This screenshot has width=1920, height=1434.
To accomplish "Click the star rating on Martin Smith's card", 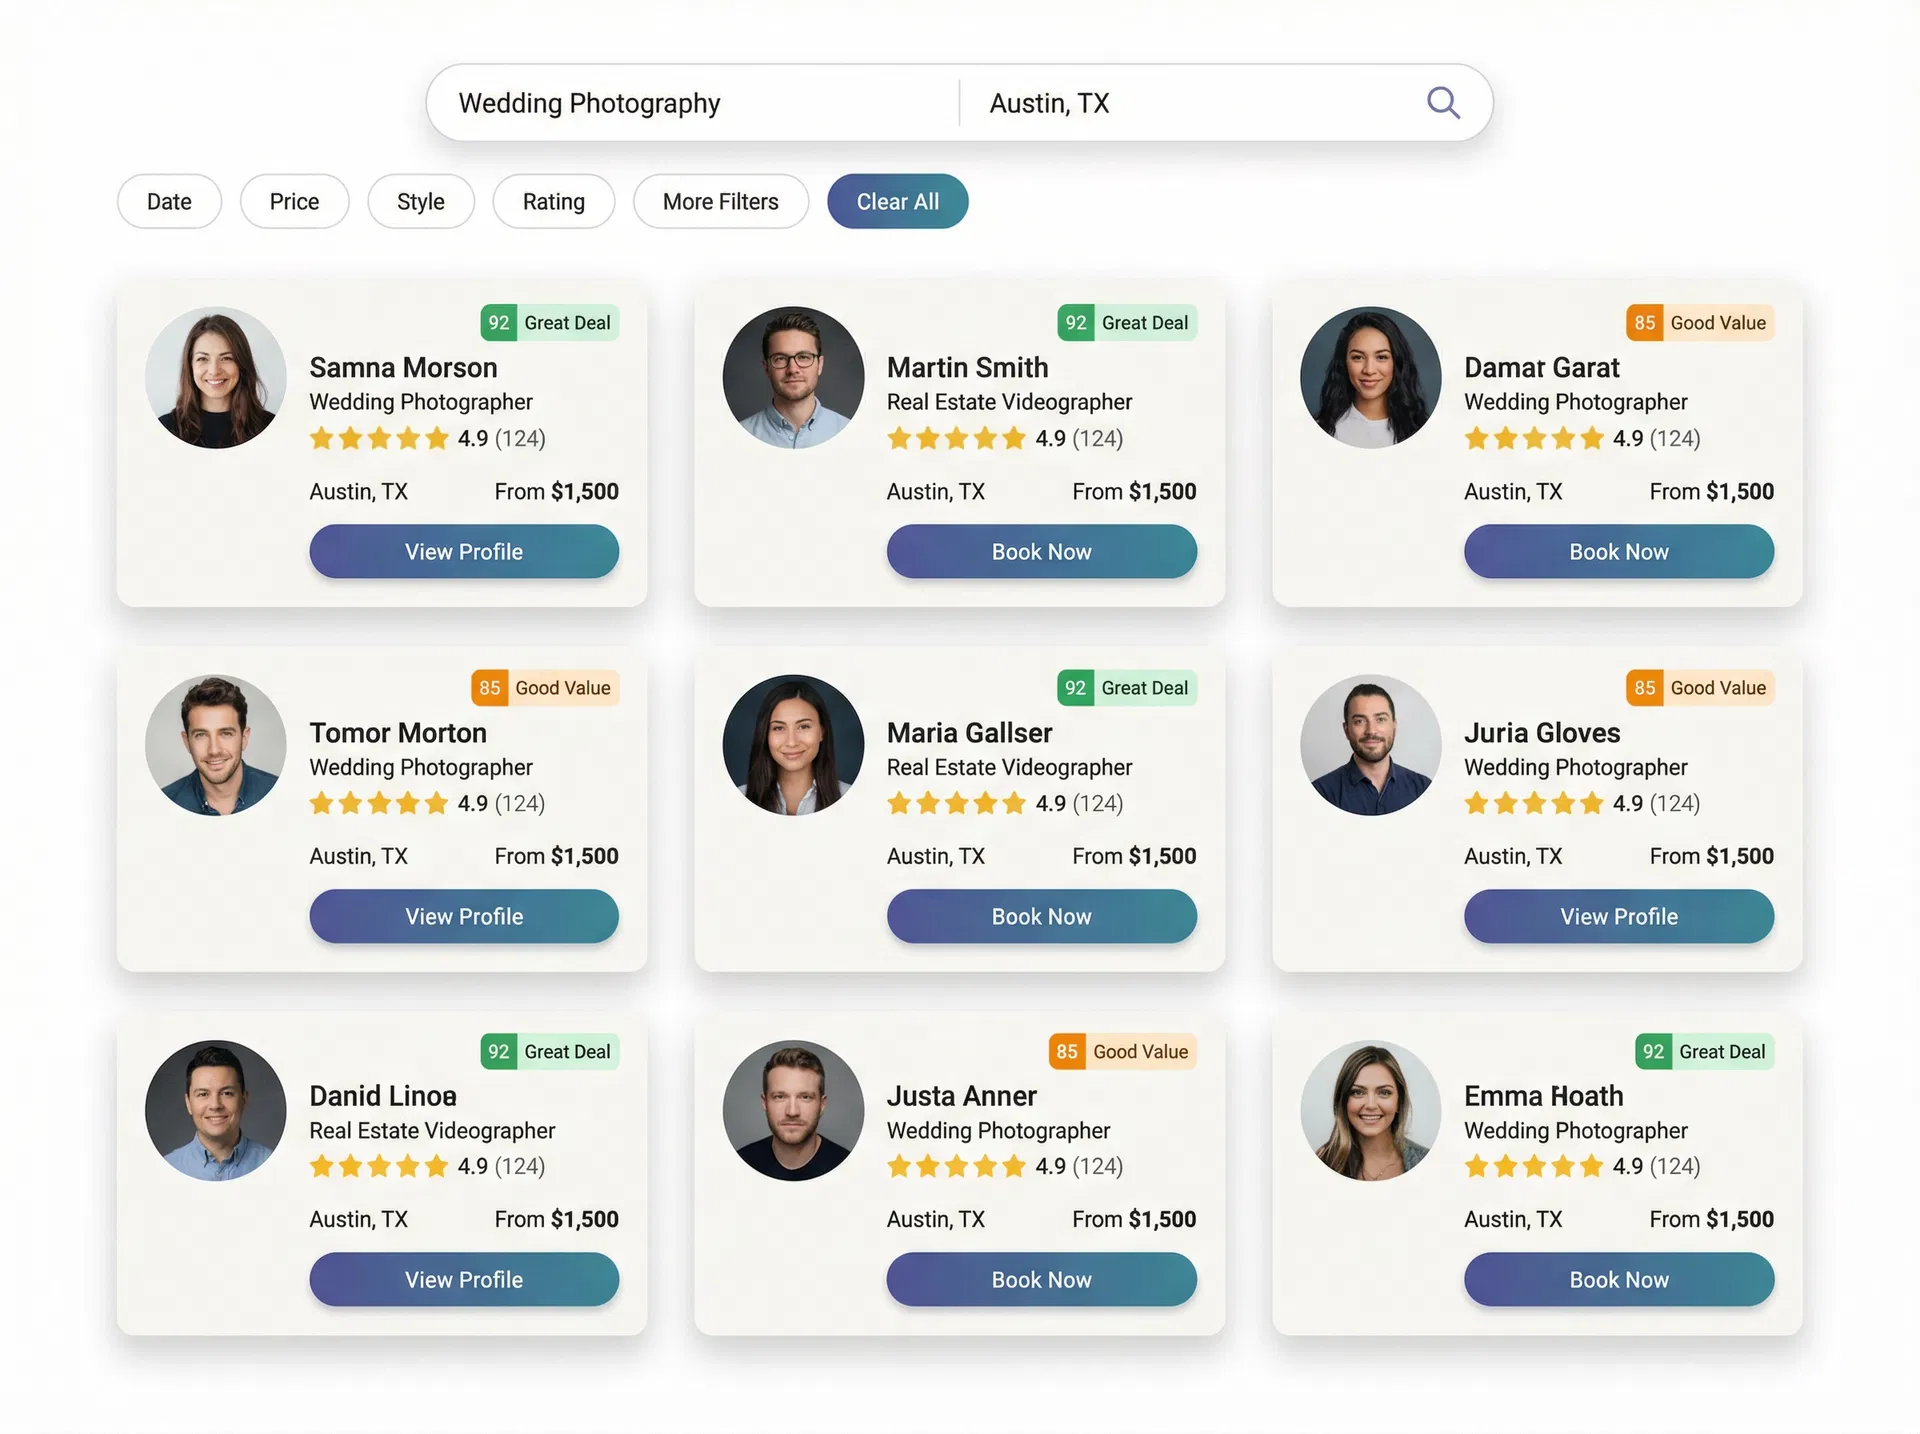I will click(956, 439).
